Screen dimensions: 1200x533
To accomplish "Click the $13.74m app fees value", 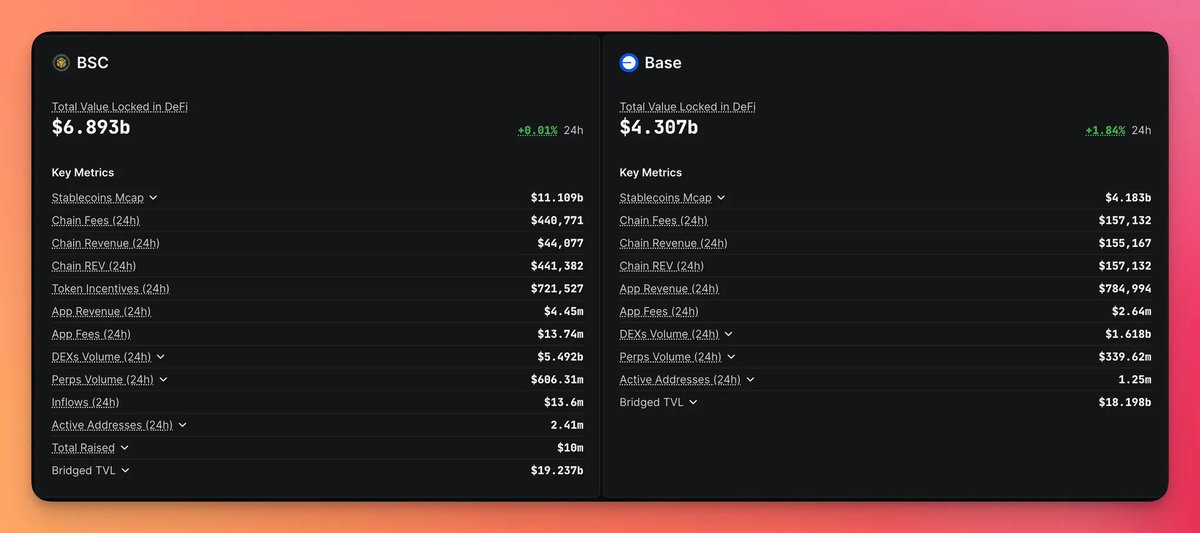I will point(560,334).
